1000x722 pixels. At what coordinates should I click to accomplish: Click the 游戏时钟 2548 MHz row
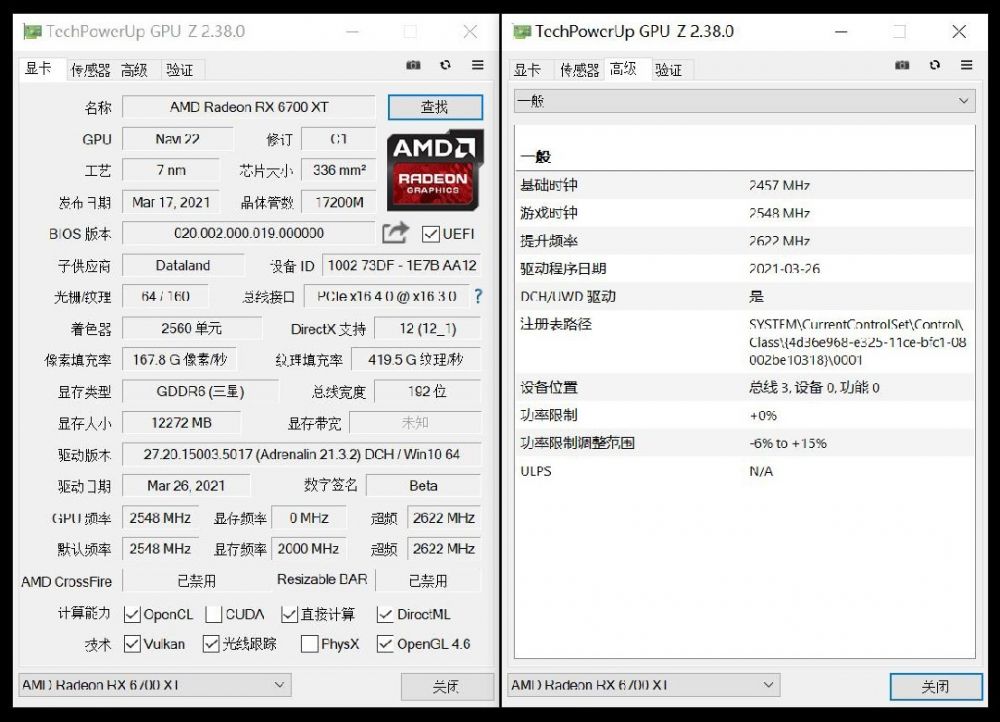pos(744,213)
